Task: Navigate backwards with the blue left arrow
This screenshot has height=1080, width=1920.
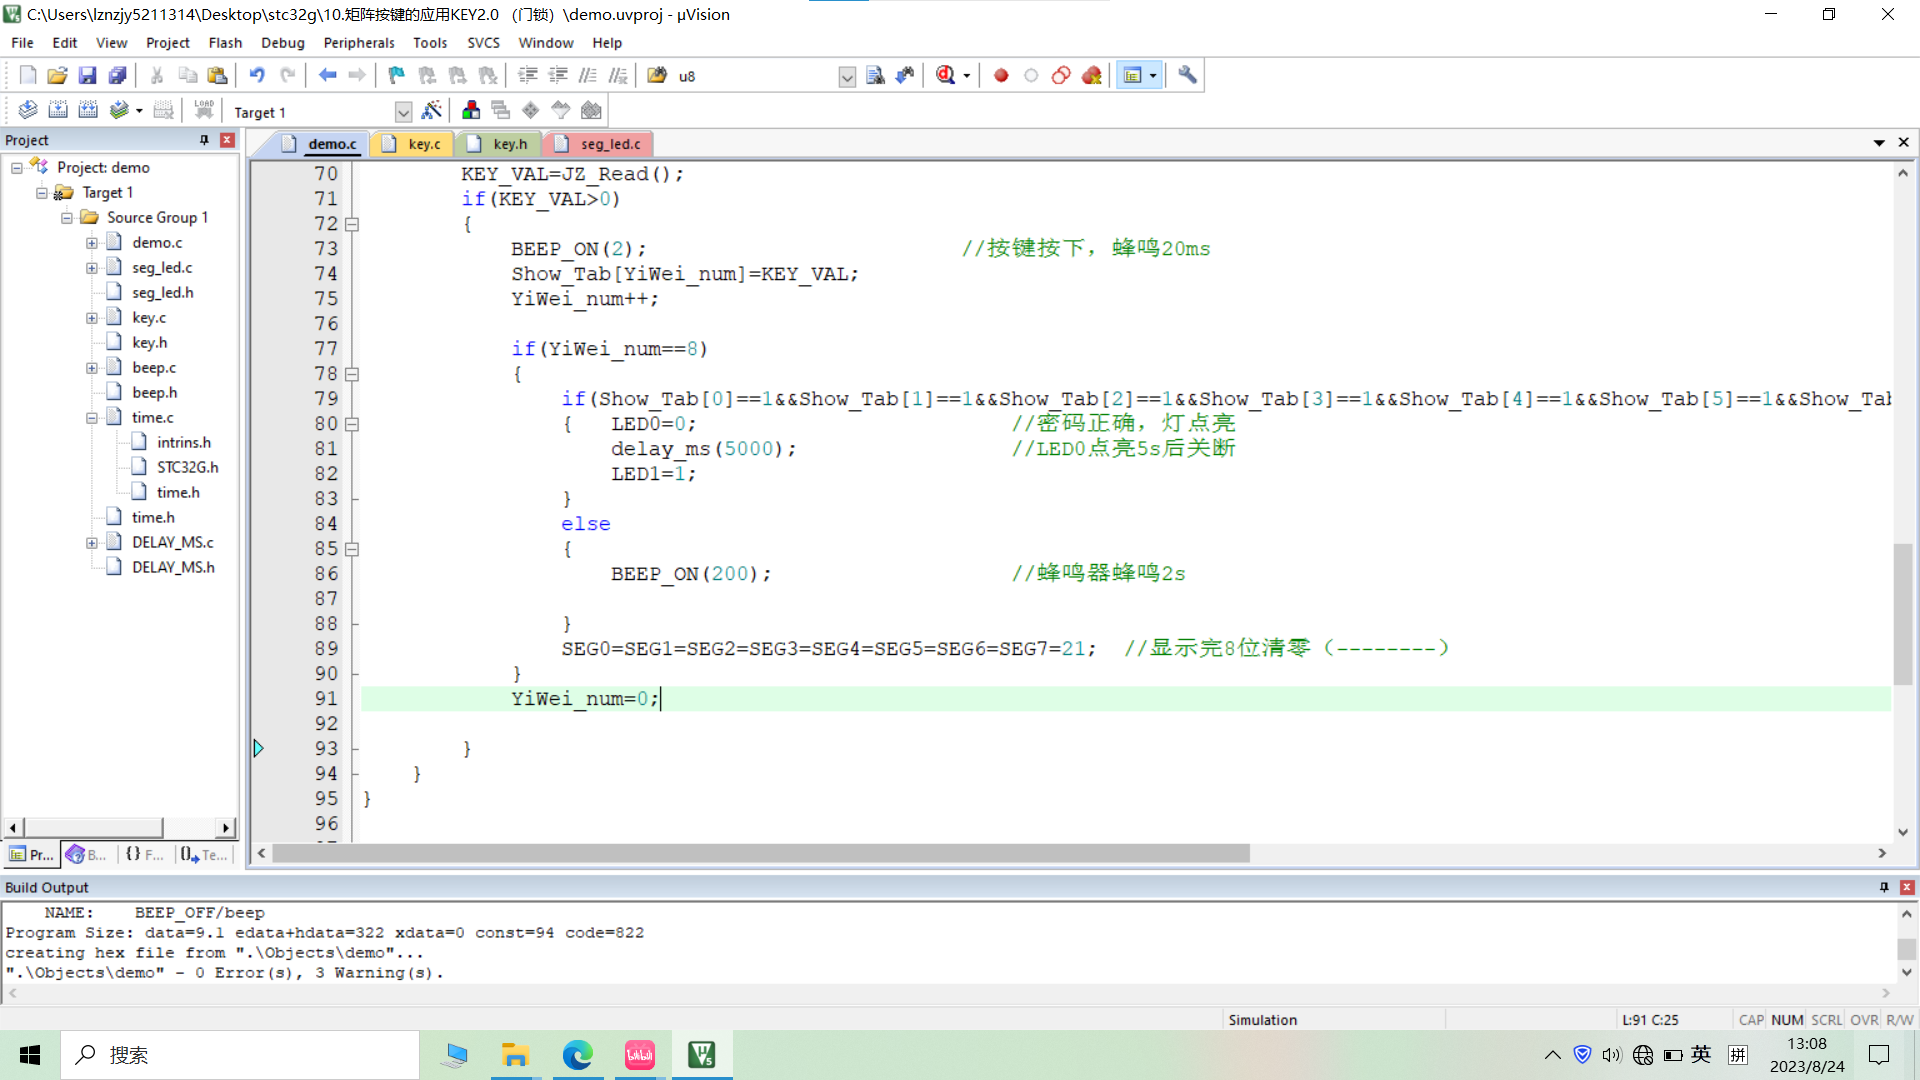Action: click(x=327, y=75)
